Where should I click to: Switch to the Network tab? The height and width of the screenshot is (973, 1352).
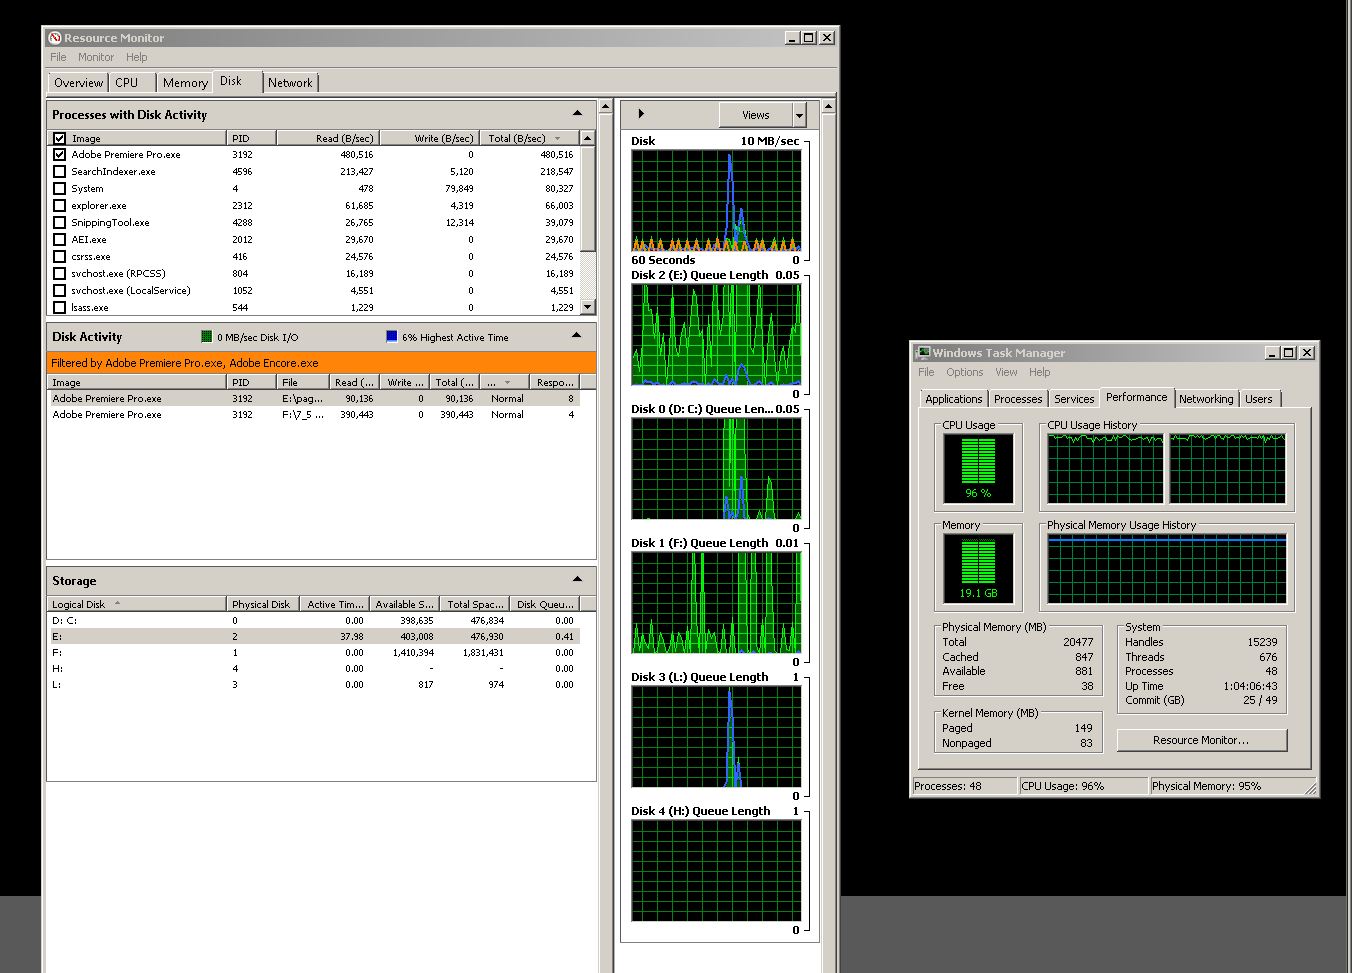[x=290, y=83]
